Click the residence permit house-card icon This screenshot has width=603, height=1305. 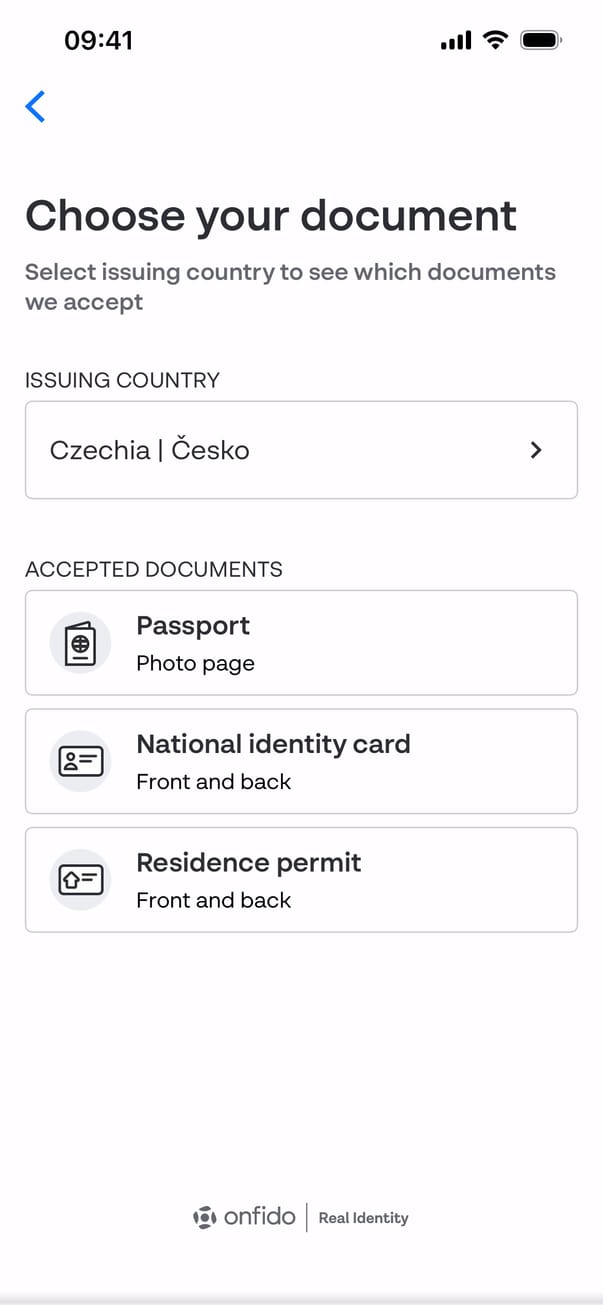click(x=80, y=880)
